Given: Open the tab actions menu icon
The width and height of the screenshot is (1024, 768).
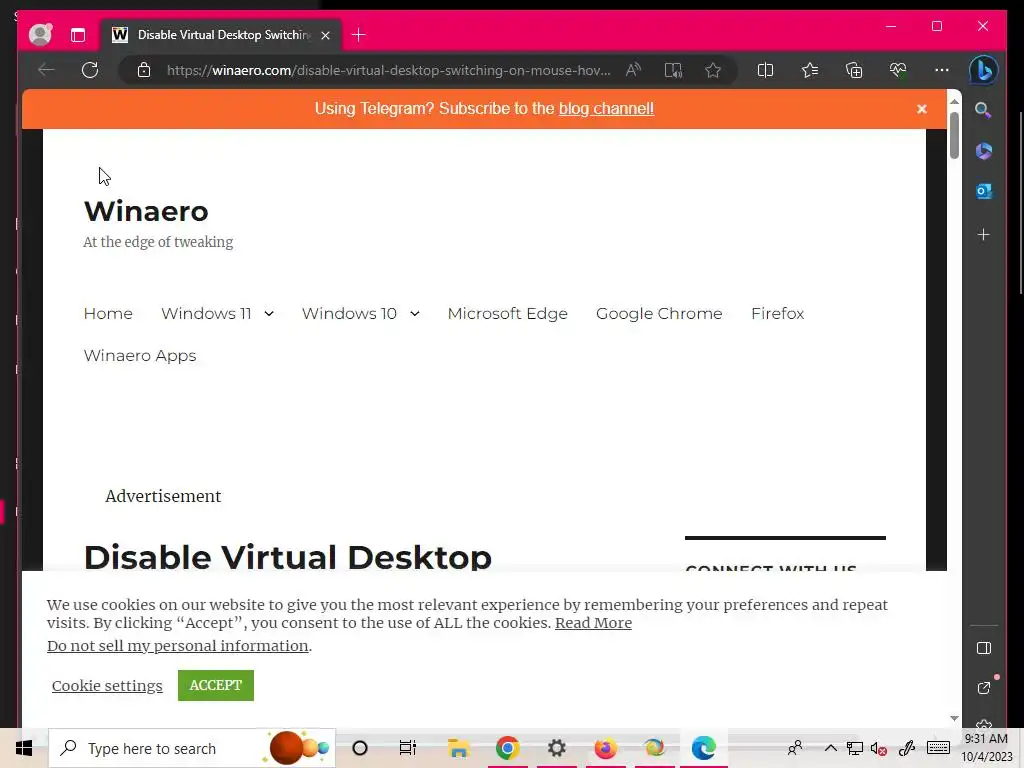Looking at the screenshot, I should tap(78, 35).
